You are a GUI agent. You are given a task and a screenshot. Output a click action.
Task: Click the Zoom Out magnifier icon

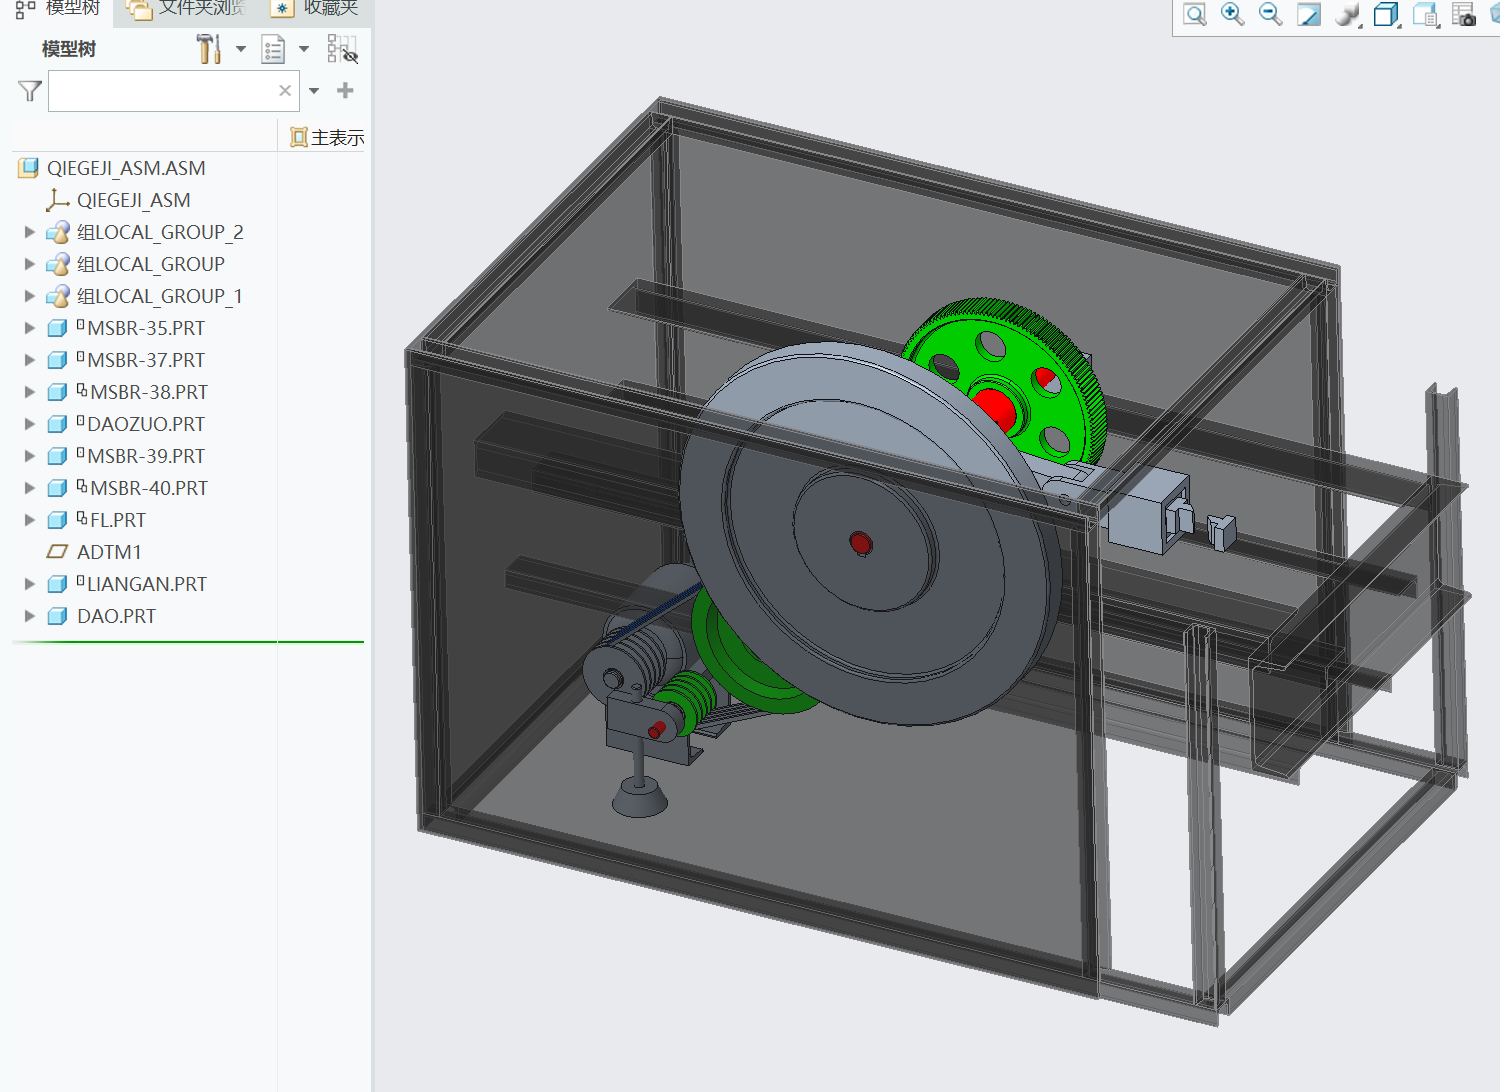point(1270,14)
